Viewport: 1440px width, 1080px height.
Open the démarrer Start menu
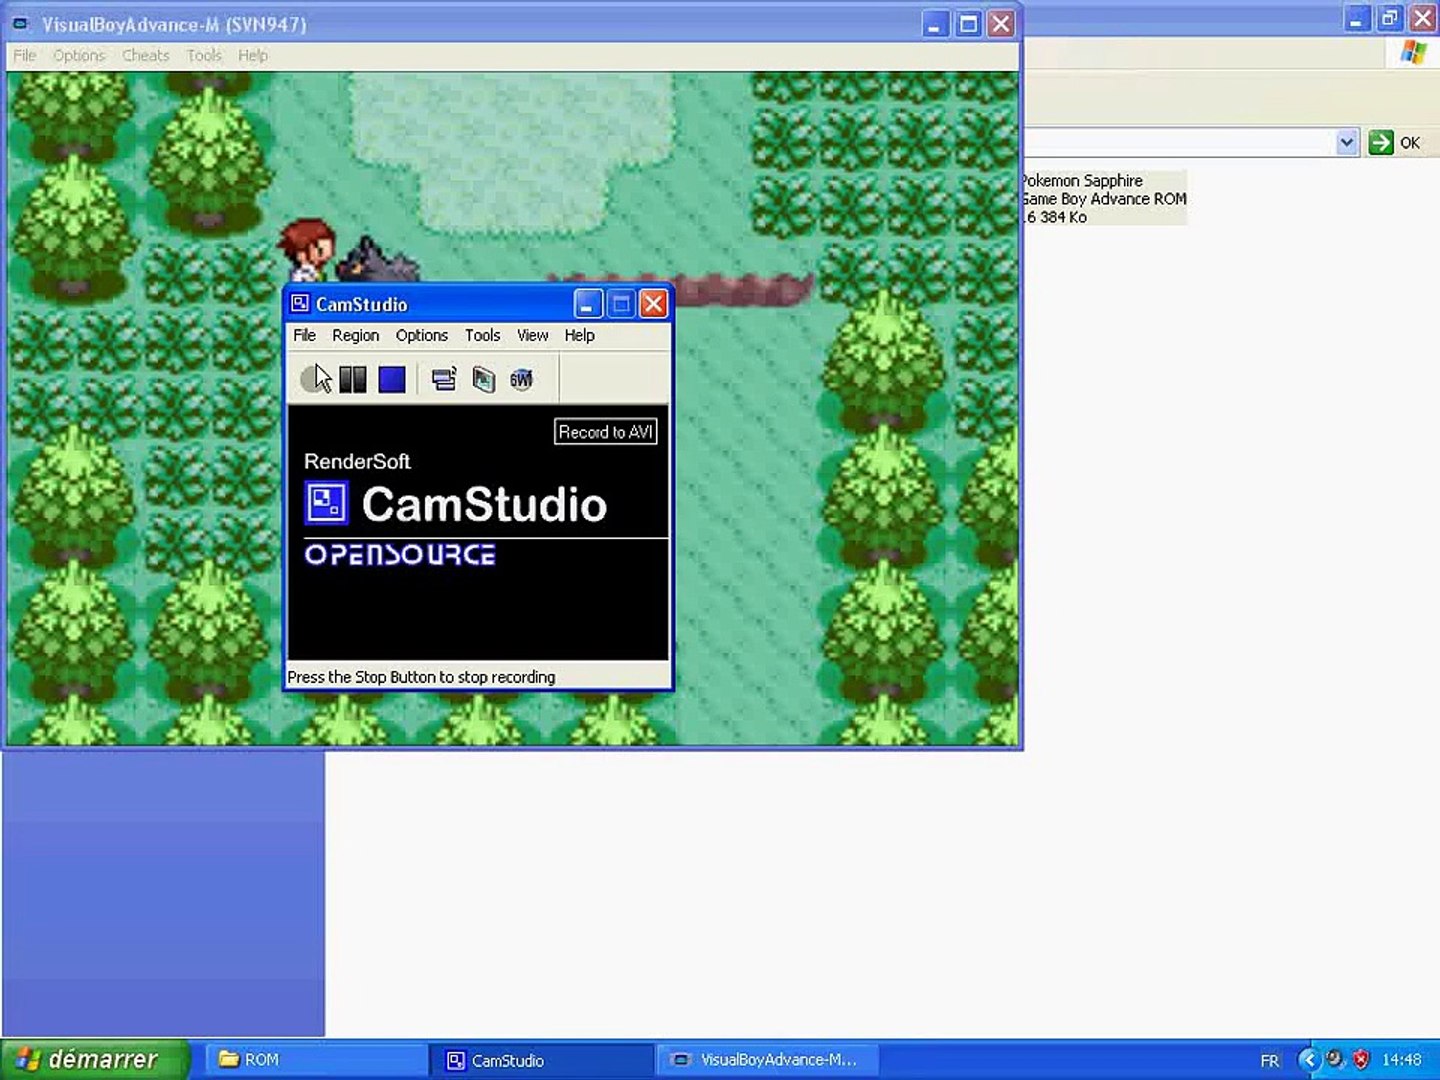95,1059
